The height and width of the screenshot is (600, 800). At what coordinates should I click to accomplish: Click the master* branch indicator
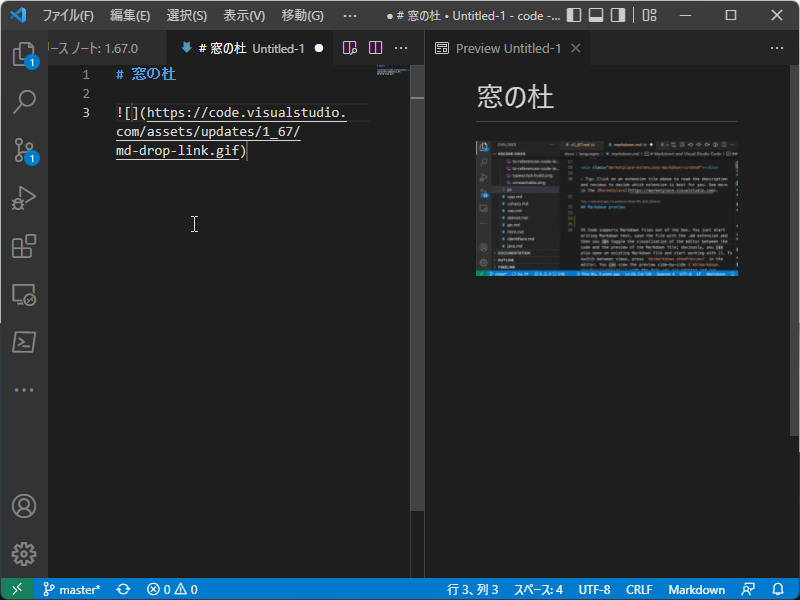72,590
